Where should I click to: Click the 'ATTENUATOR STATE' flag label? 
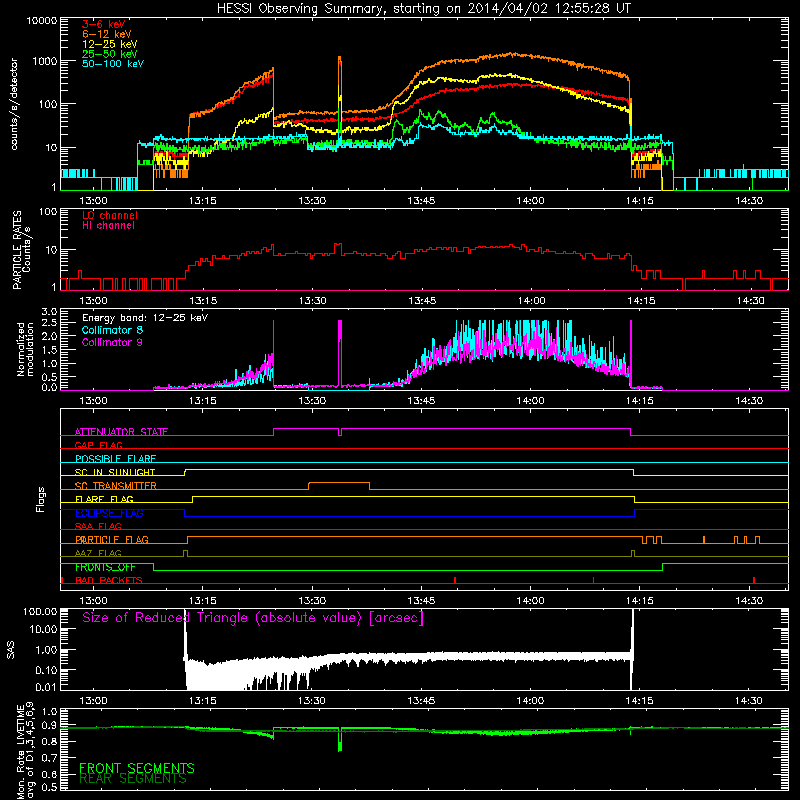pos(121,432)
